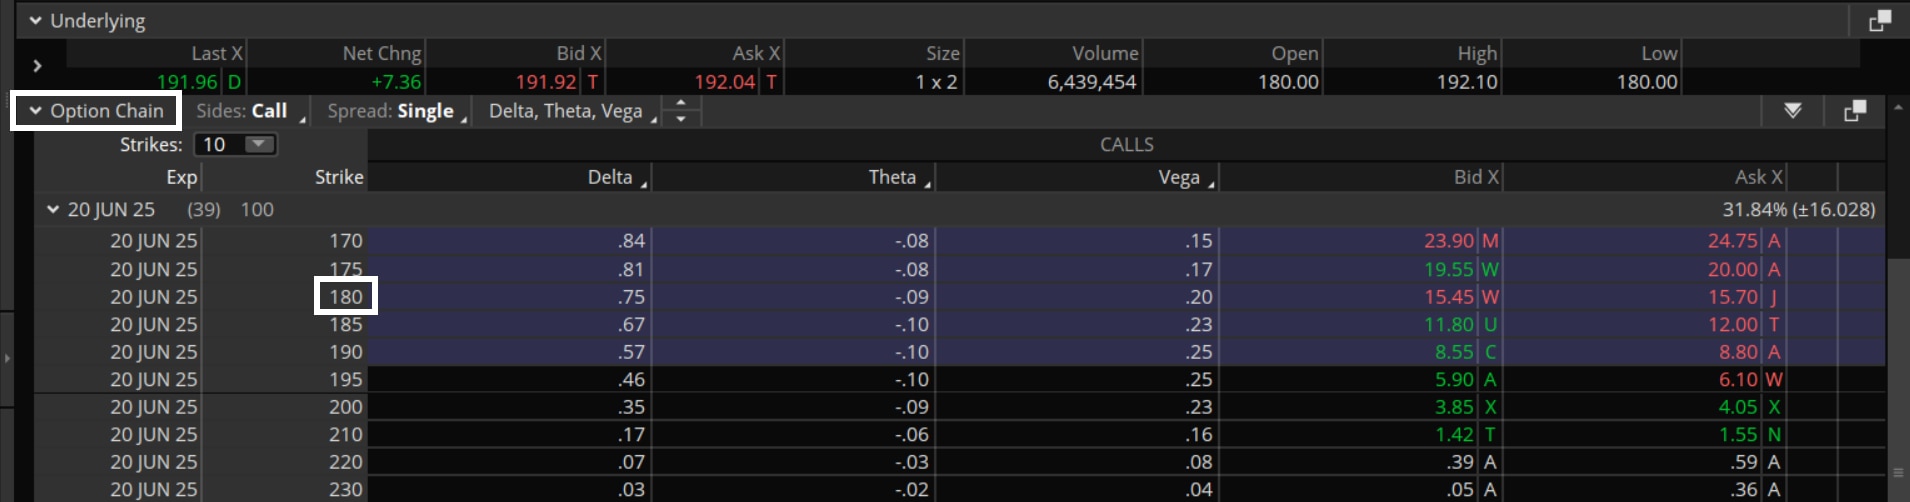Click the 19.55 bid for 175 call
Image resolution: width=1910 pixels, height=502 pixels.
(1449, 269)
